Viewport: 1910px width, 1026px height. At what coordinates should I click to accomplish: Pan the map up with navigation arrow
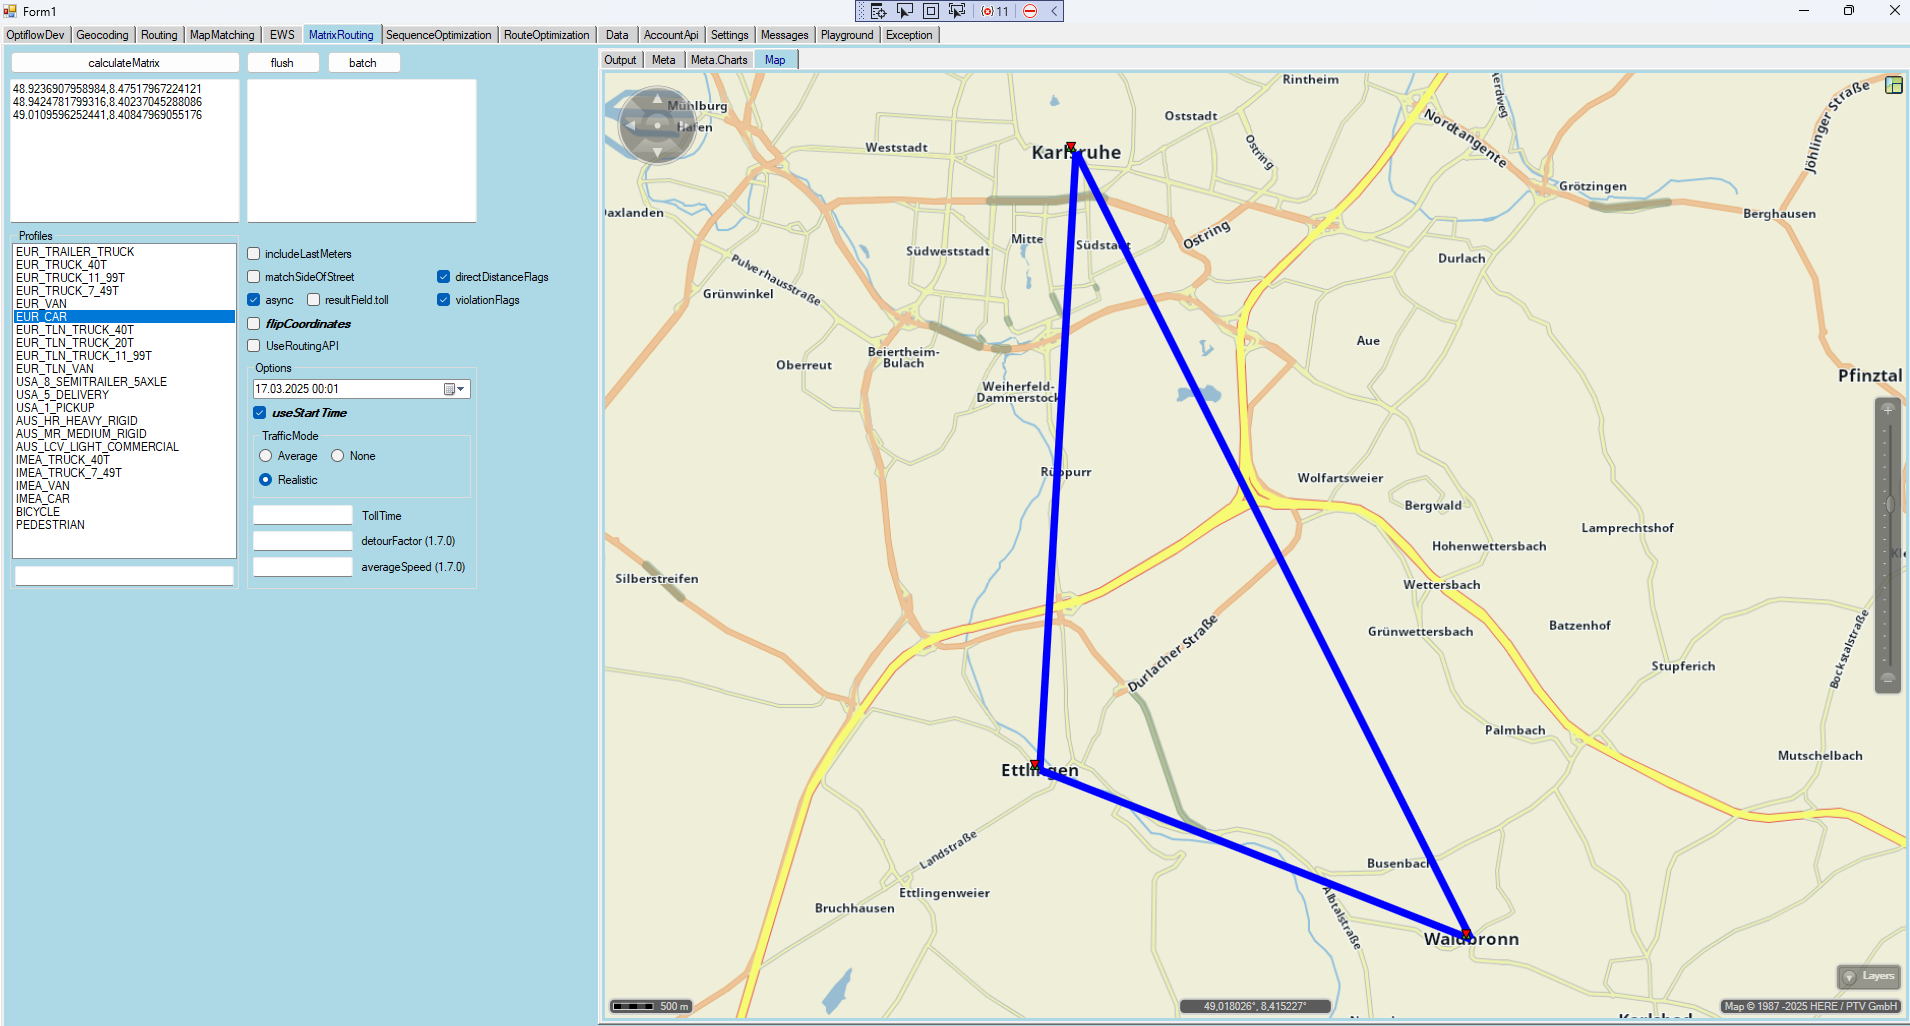(x=657, y=99)
